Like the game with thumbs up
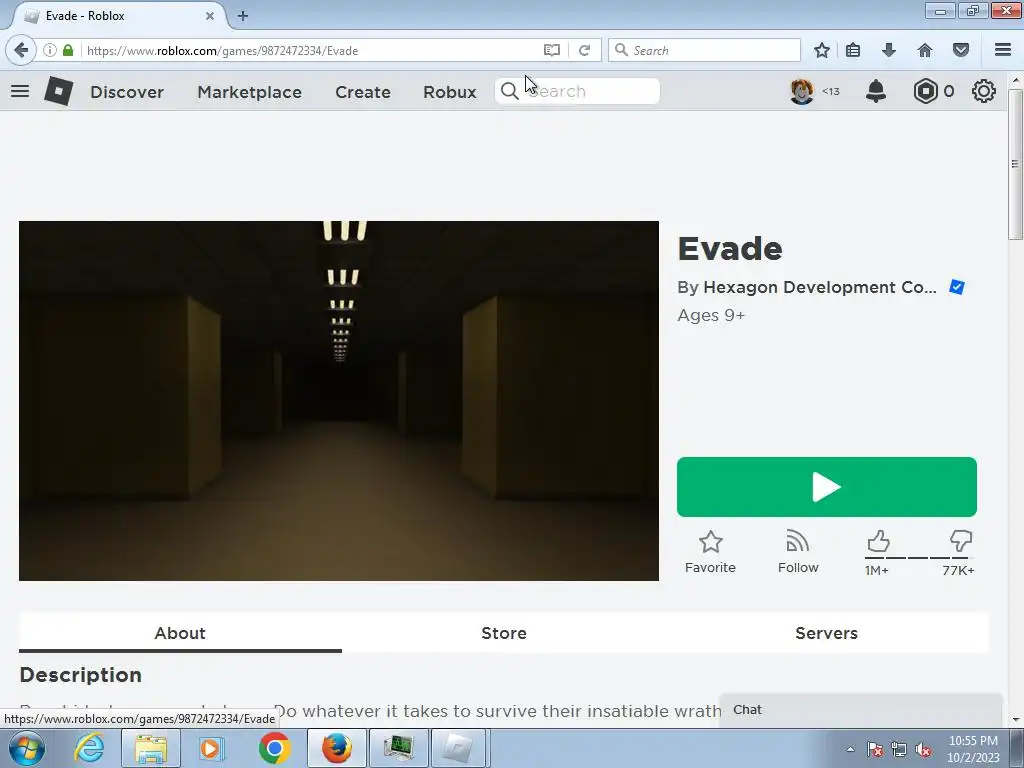The height and width of the screenshot is (768, 1024). coord(878,542)
